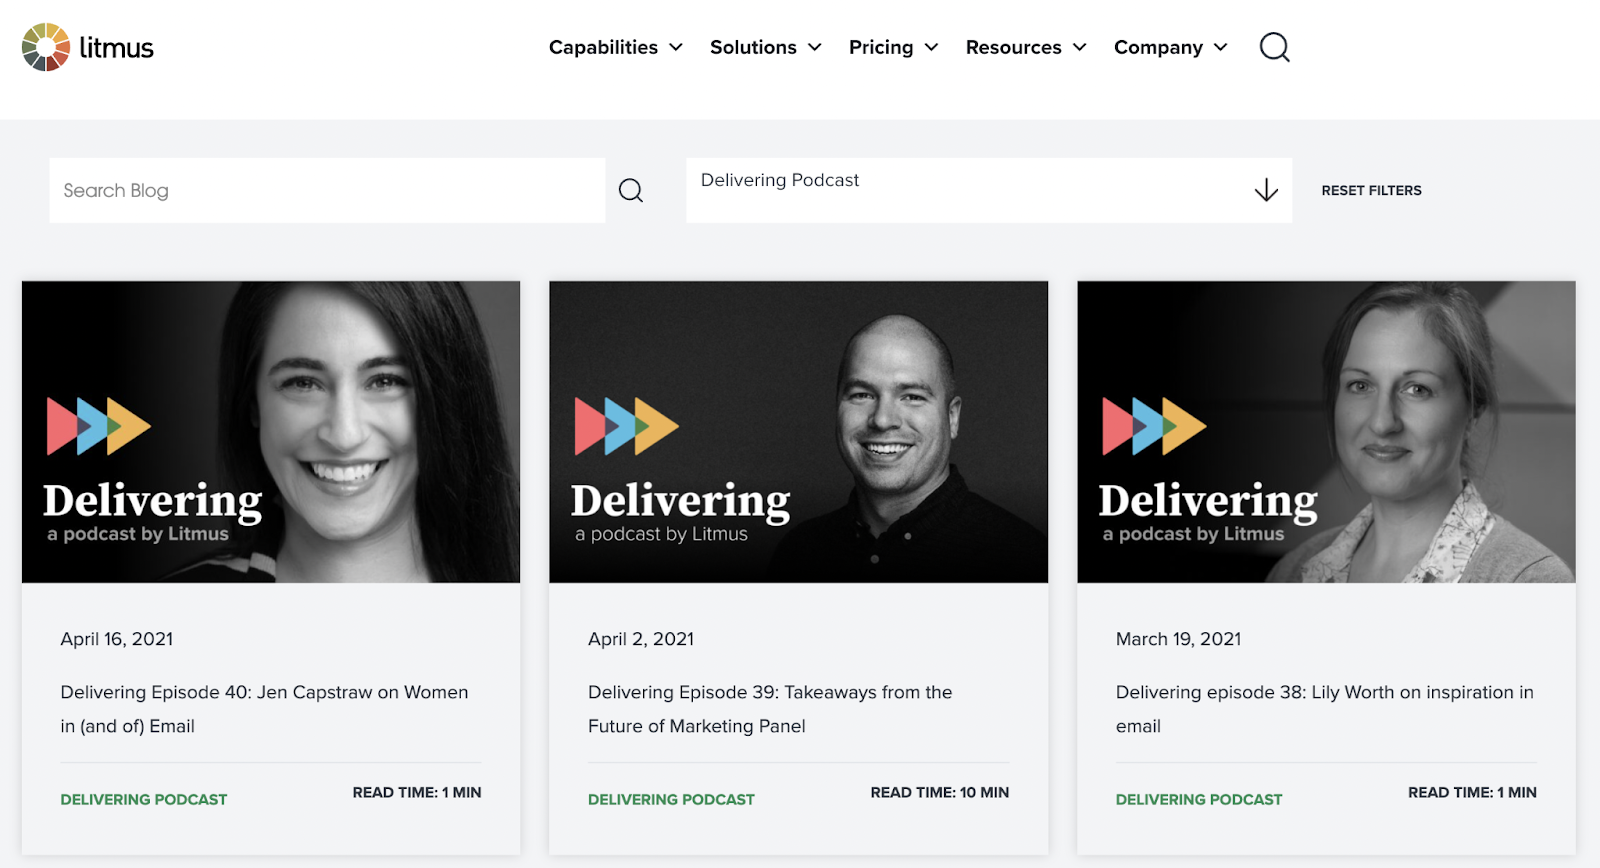Open the Resources menu

(1026, 47)
